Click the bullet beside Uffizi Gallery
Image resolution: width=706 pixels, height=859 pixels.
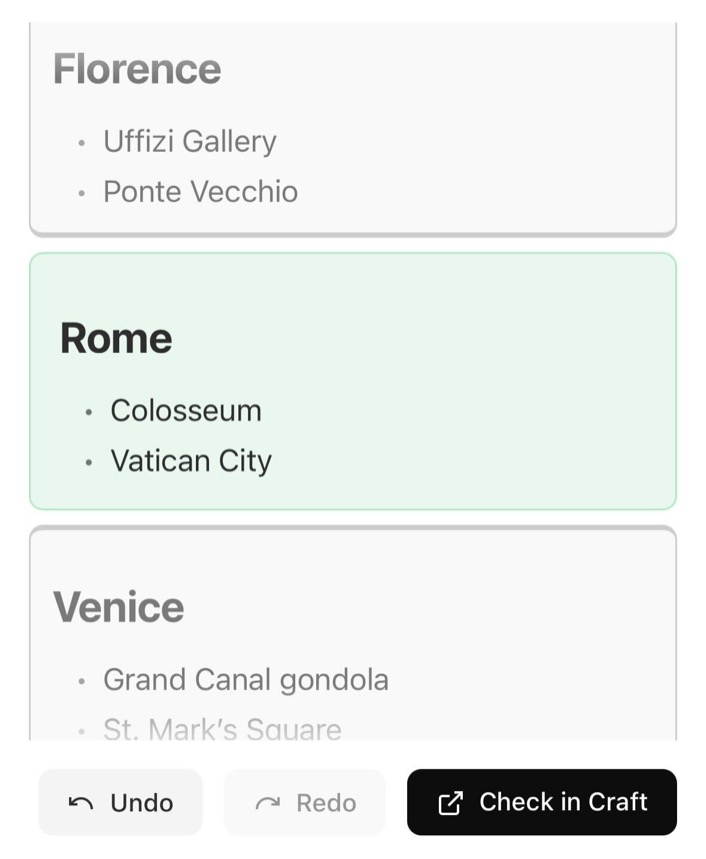tap(82, 143)
